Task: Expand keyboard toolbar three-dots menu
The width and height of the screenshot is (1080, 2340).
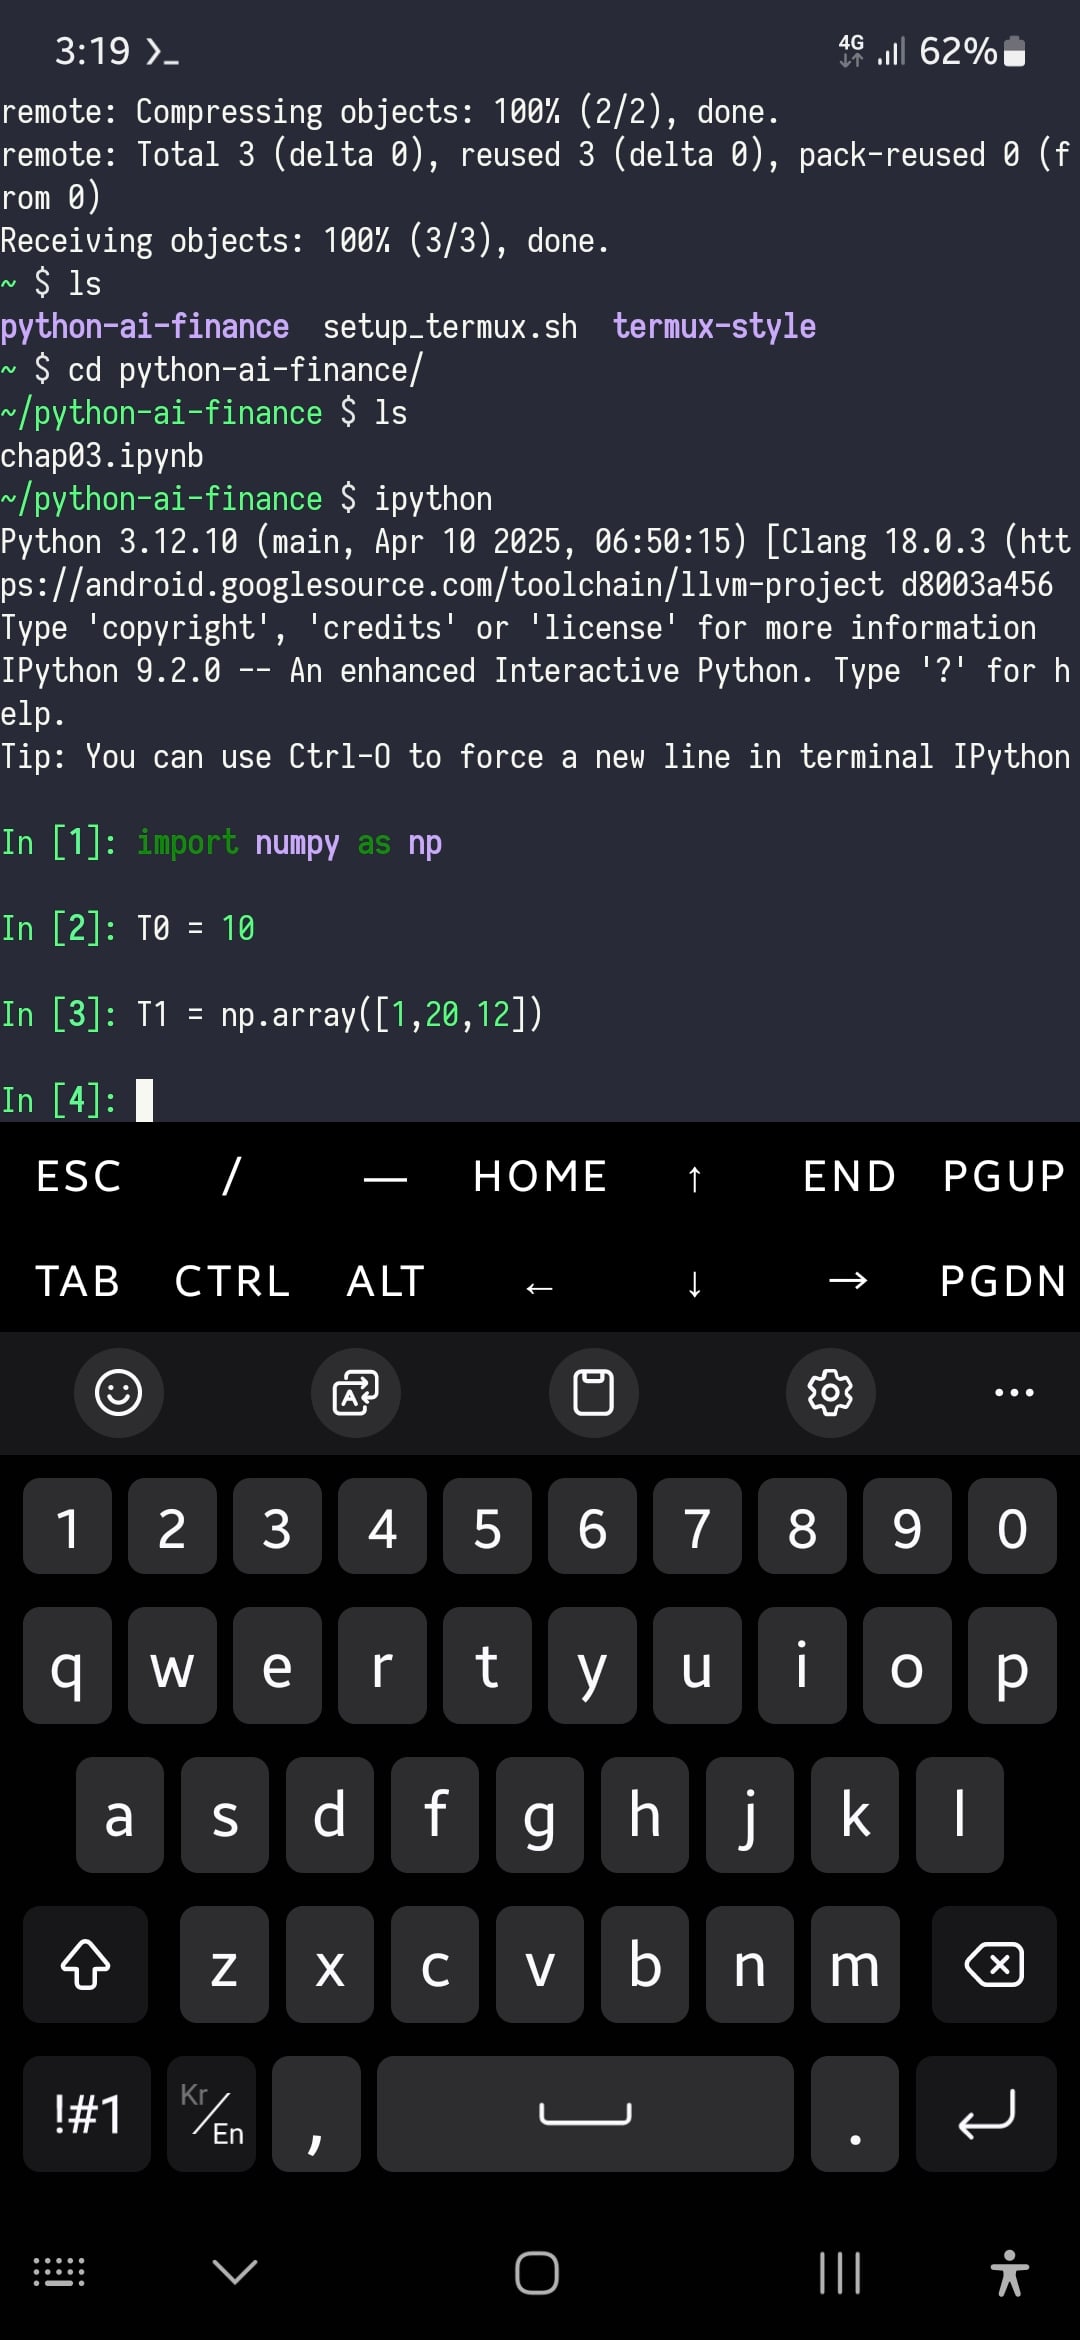Action: pyautogui.click(x=1014, y=1392)
